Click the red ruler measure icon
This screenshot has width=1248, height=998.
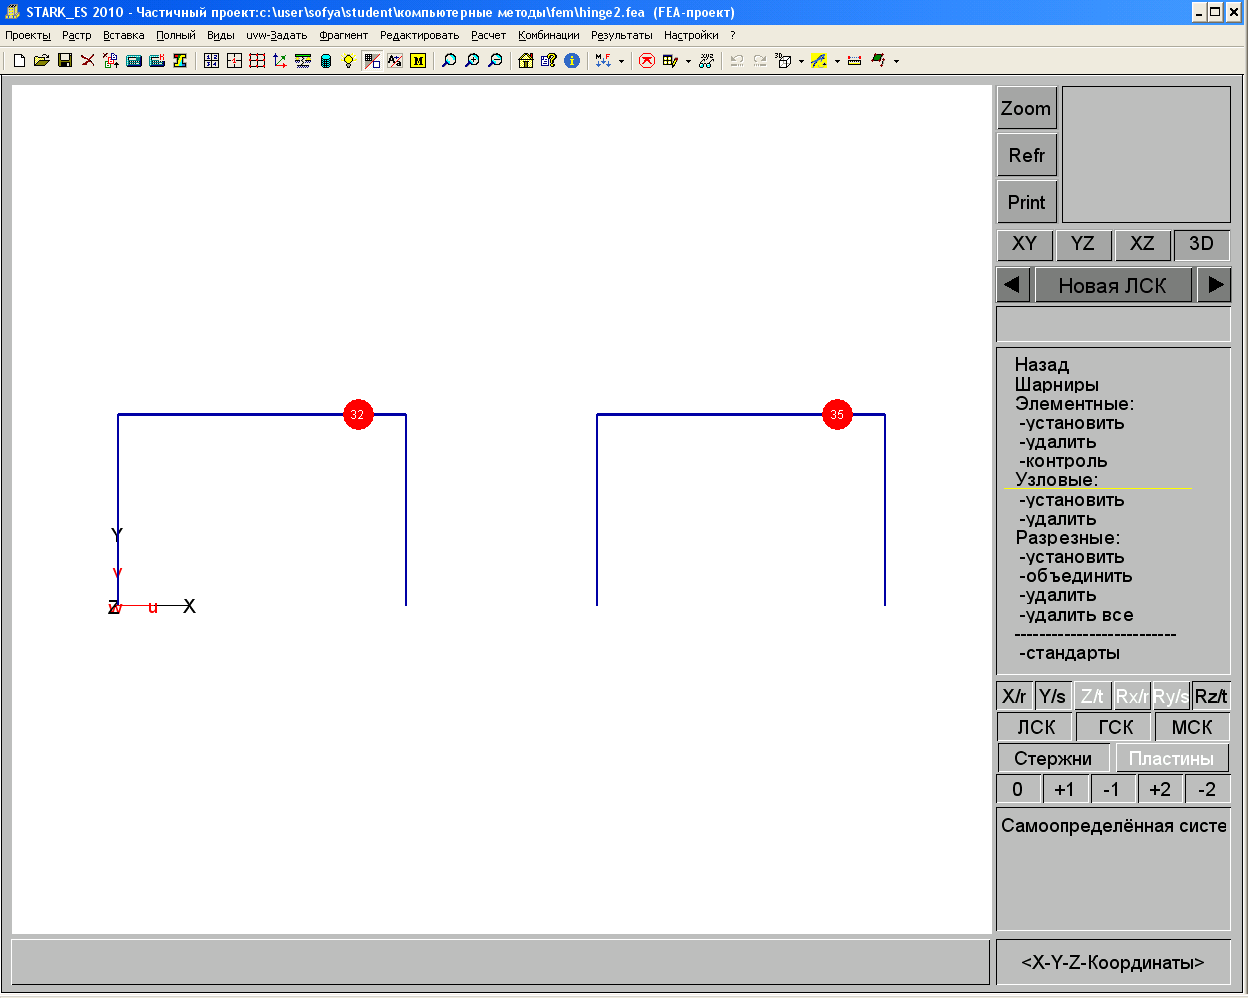point(855,61)
